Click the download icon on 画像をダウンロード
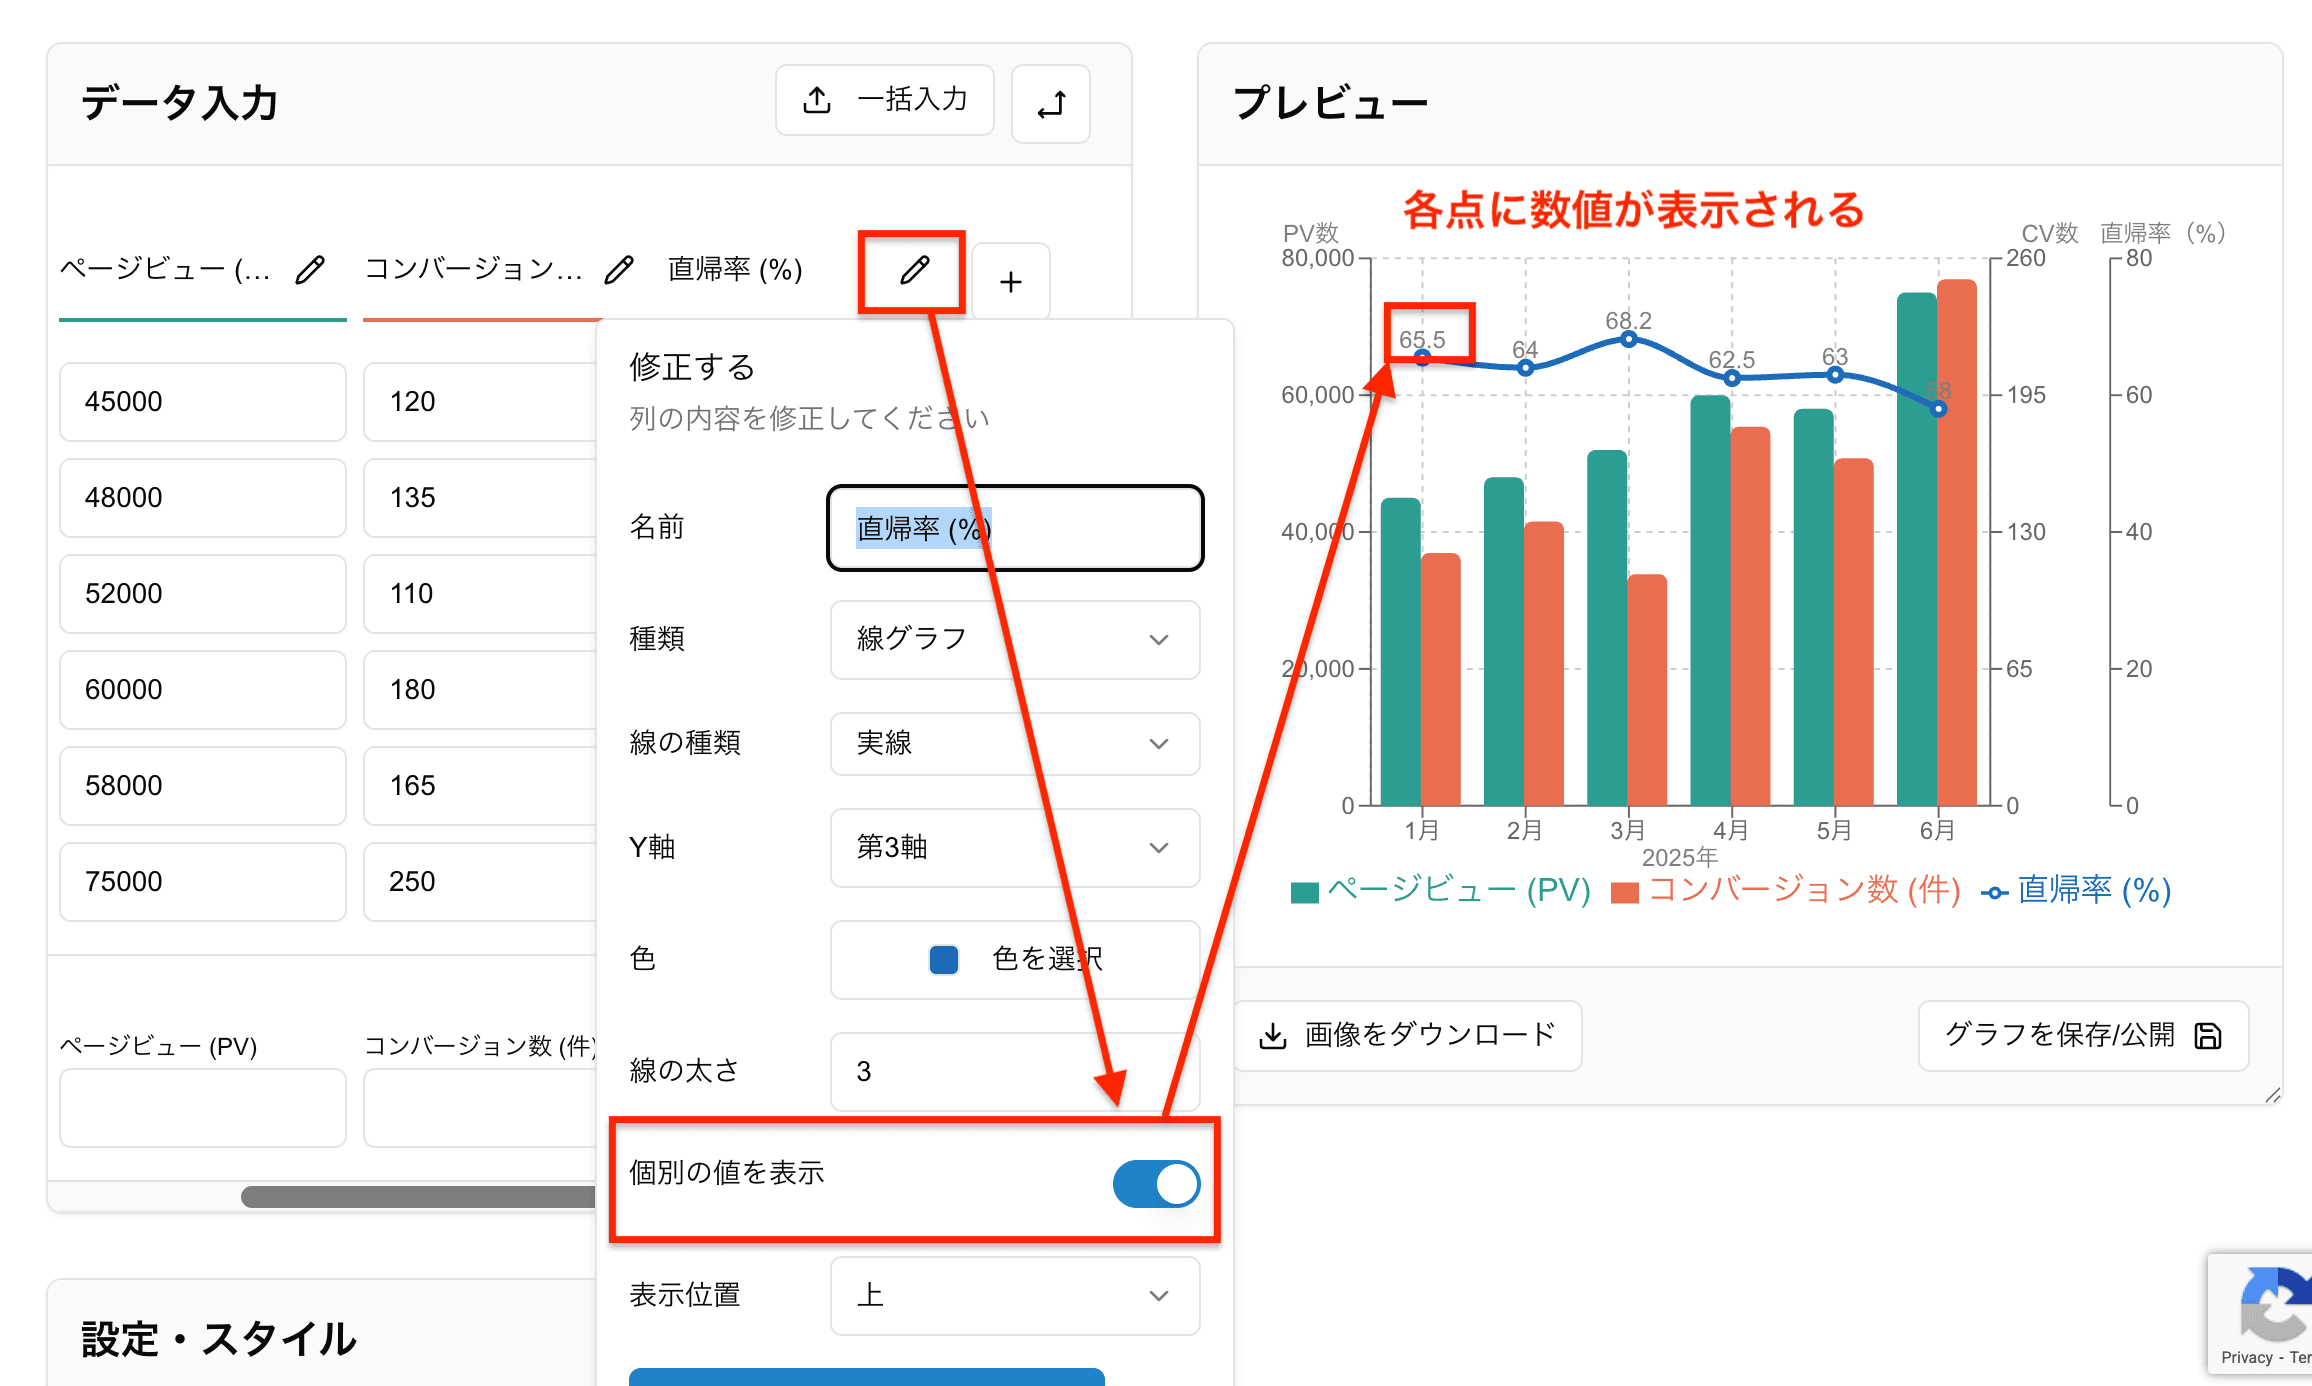The width and height of the screenshot is (2312, 1386). pyautogui.click(x=1273, y=1035)
